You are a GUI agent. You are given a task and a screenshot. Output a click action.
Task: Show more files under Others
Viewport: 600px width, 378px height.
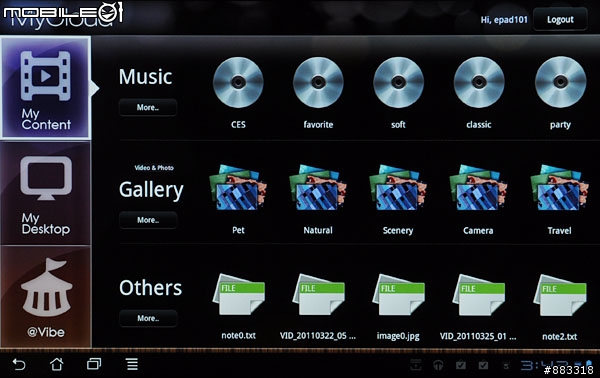pyautogui.click(x=148, y=318)
